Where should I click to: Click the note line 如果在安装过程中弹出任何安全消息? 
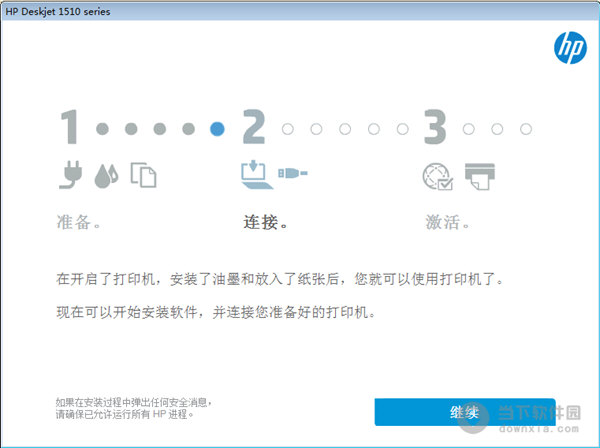click(x=134, y=402)
